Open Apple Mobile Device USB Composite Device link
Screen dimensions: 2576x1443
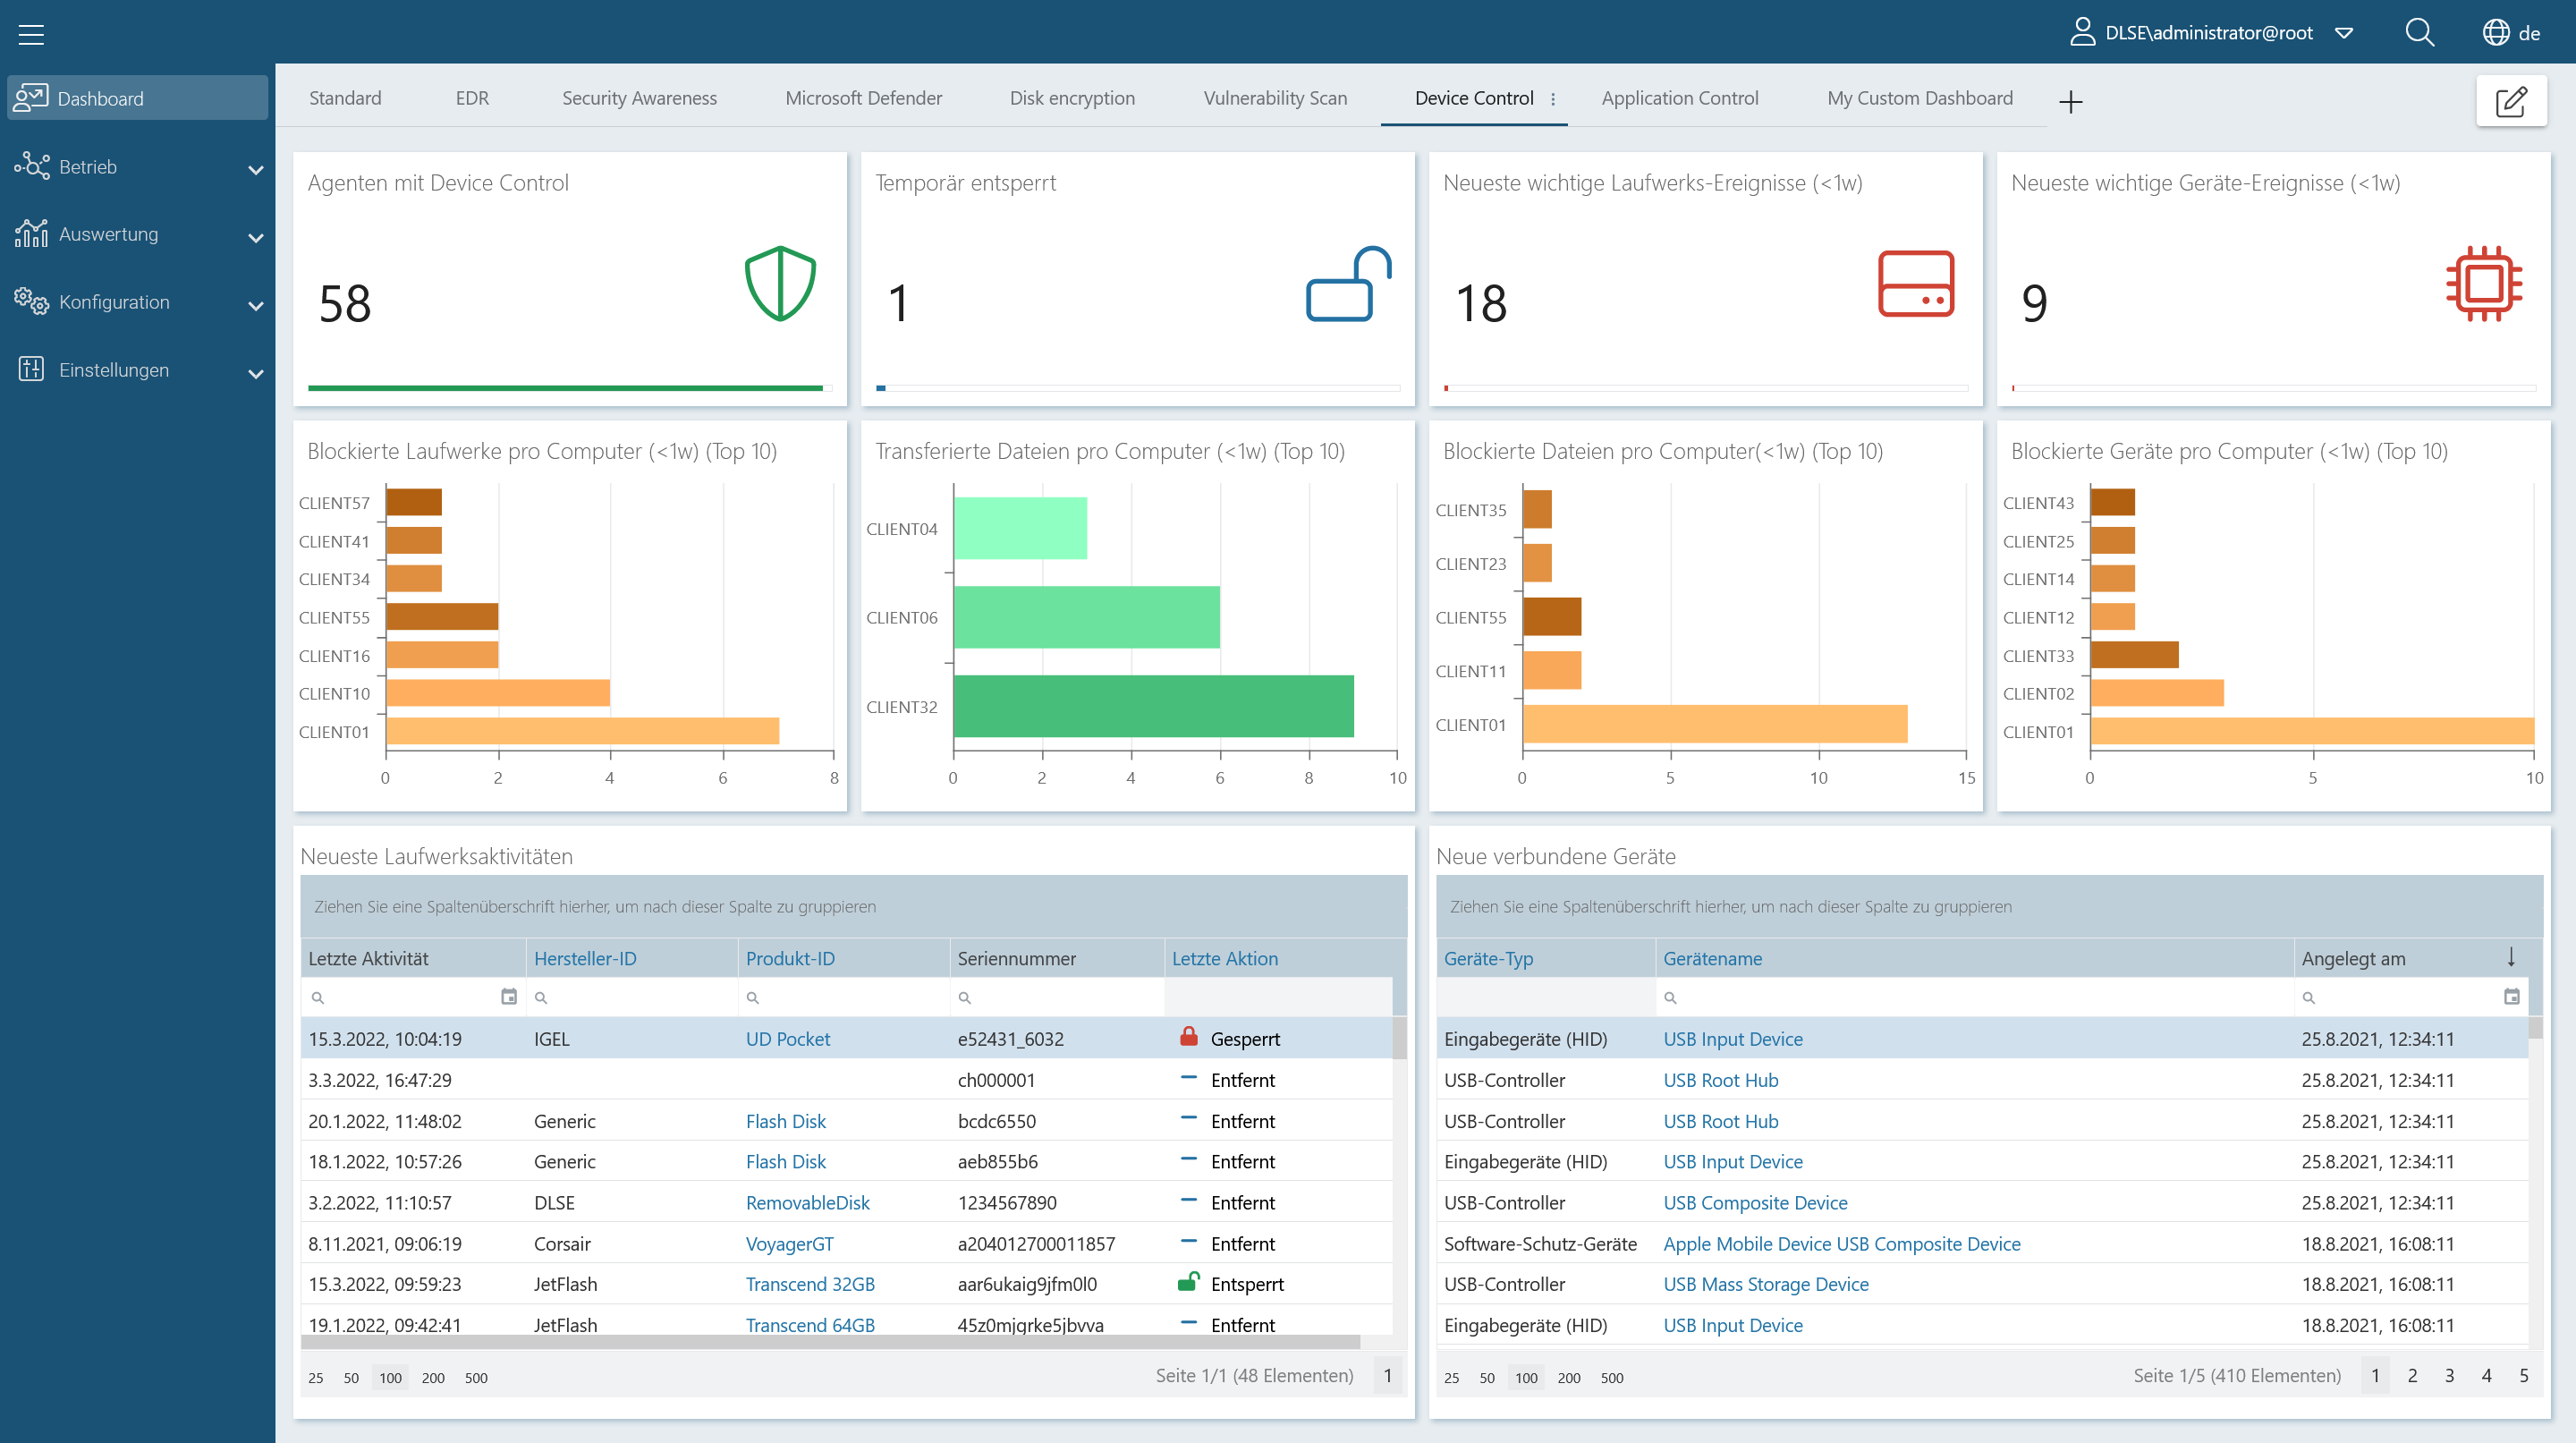click(1842, 1243)
